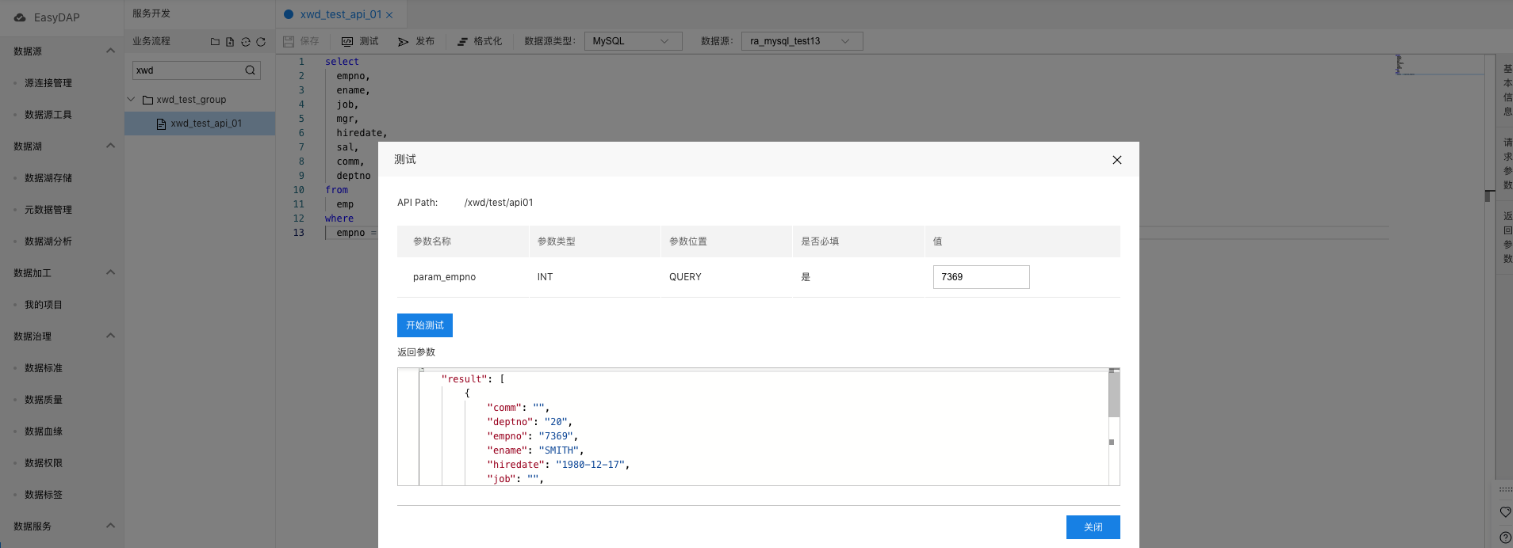The height and width of the screenshot is (548, 1513).
Task: Collapse the xwd_test_group tree node
Action: 132,99
